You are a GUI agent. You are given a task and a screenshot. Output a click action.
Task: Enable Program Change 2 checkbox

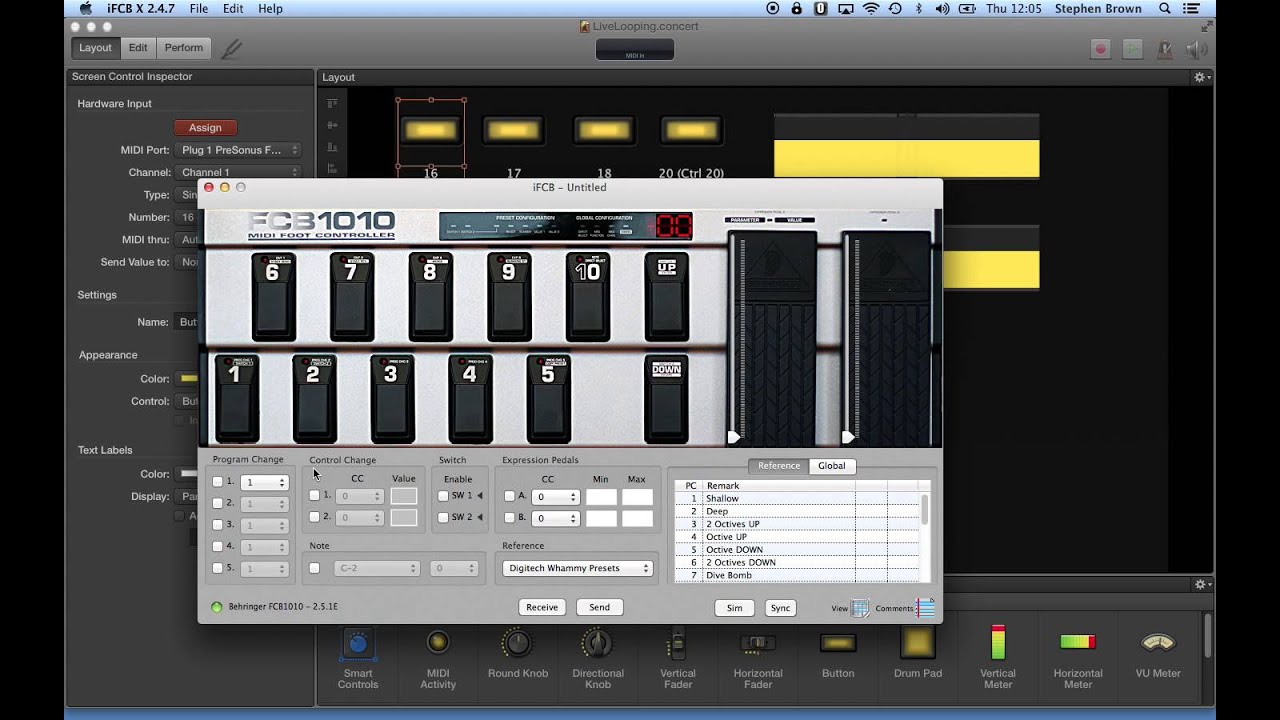pyautogui.click(x=218, y=503)
